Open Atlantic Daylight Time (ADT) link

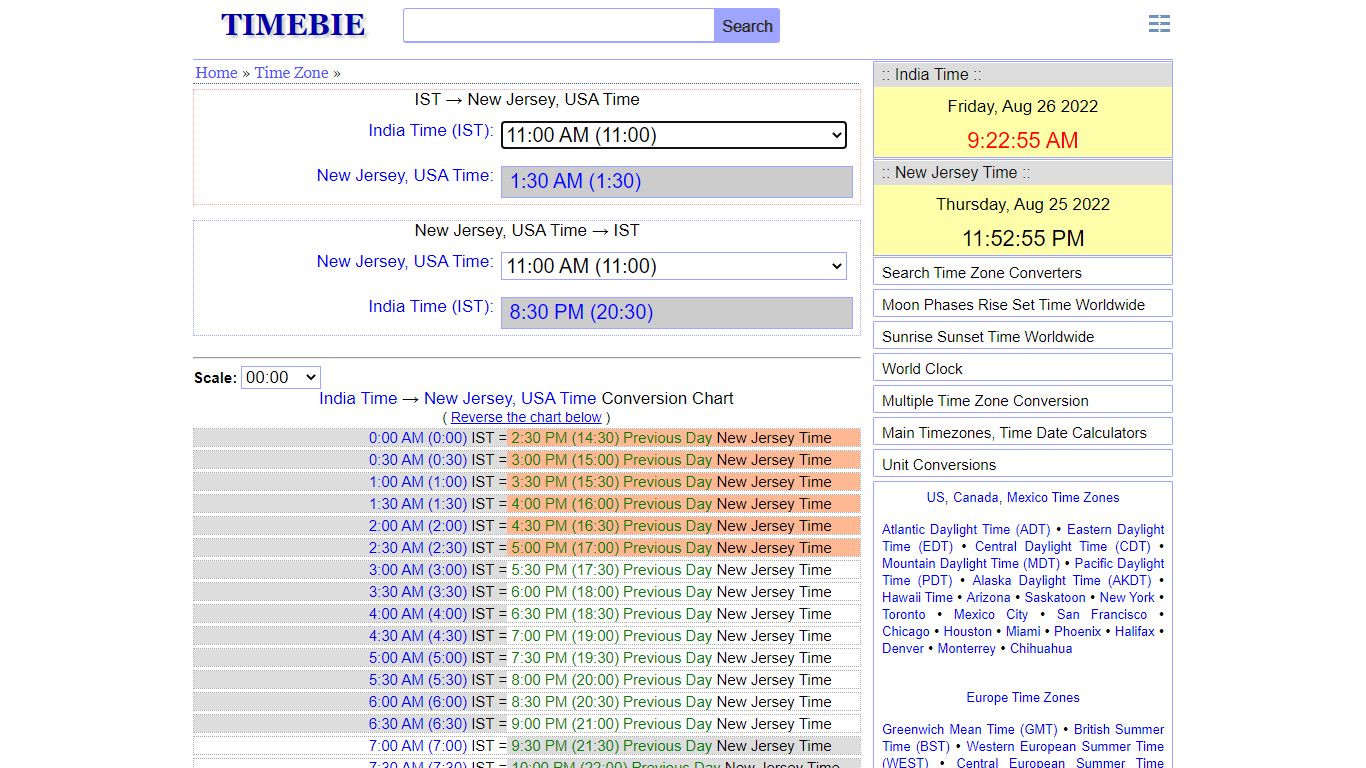966,529
